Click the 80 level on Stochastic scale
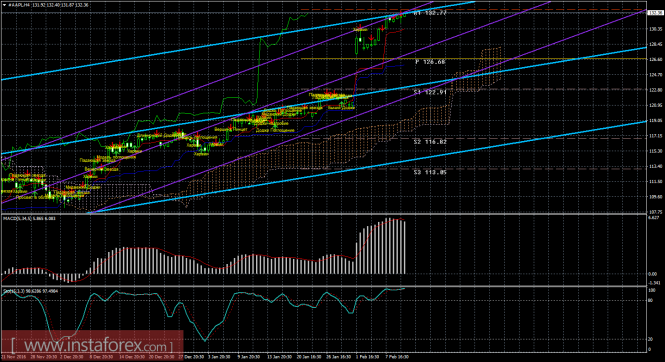Screen dimensions: 665x362 click(651, 301)
